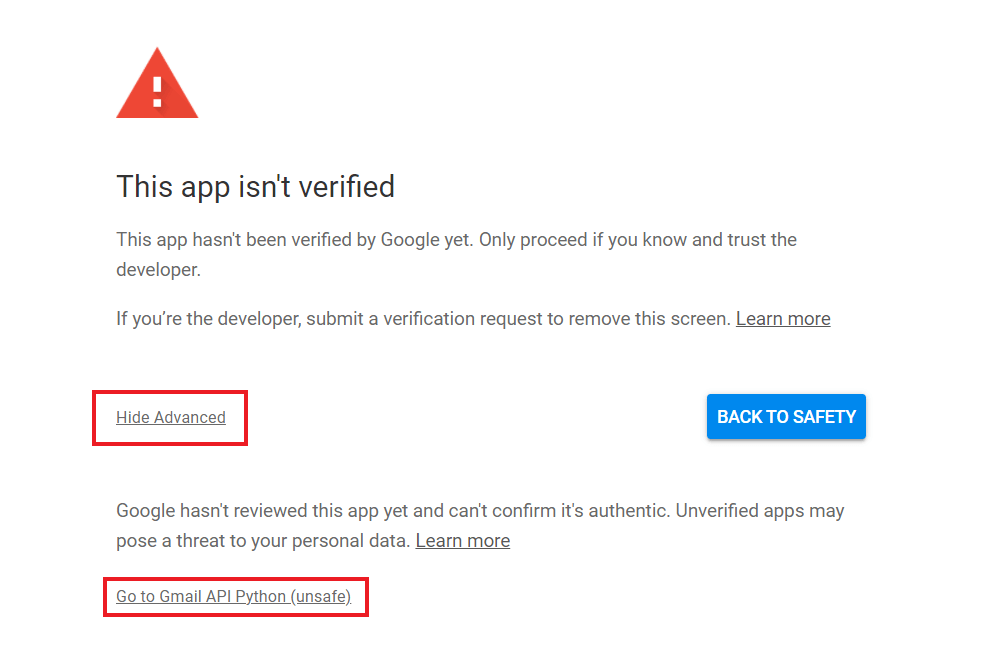Click the "Unverified apps may" phrase

[x=760, y=511]
